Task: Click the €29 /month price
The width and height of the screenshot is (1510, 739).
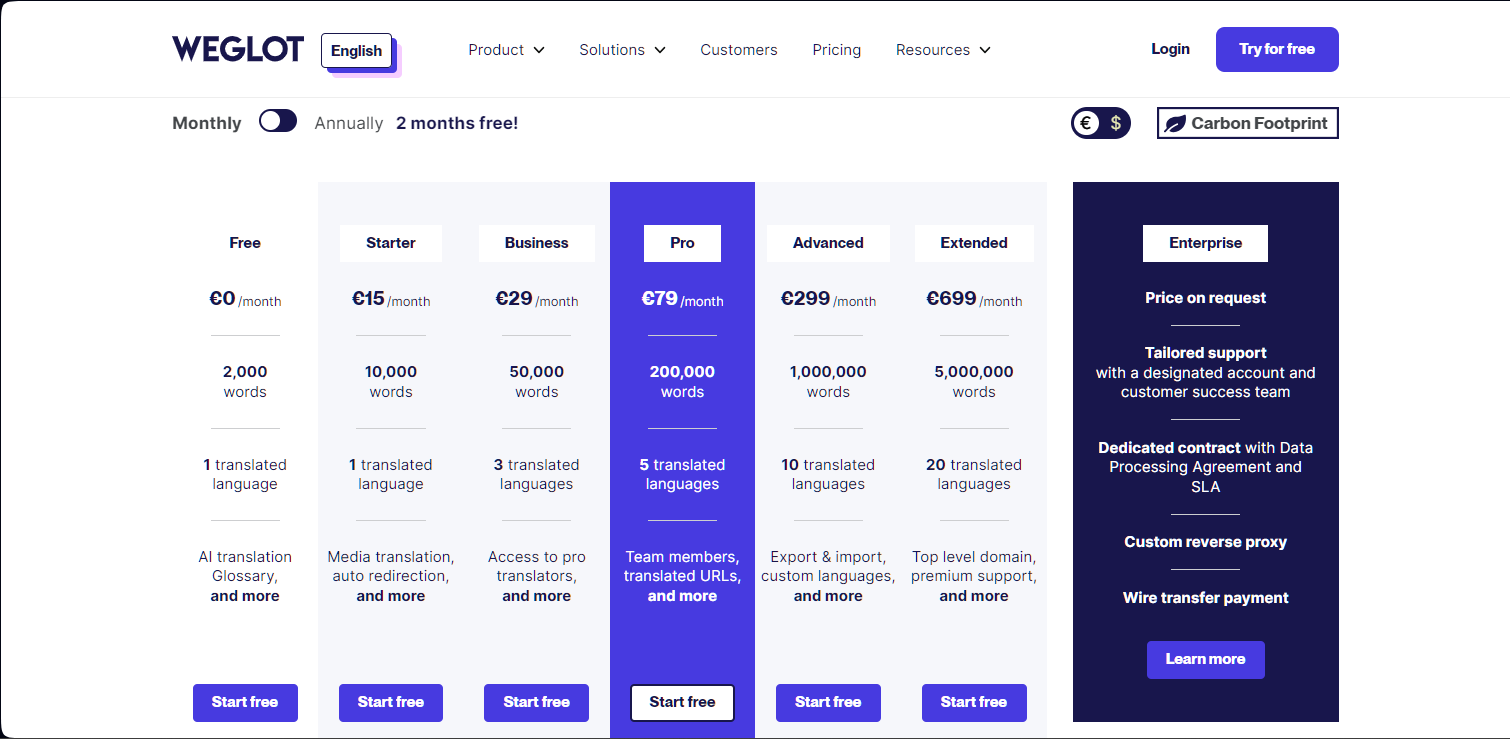Action: tap(537, 299)
